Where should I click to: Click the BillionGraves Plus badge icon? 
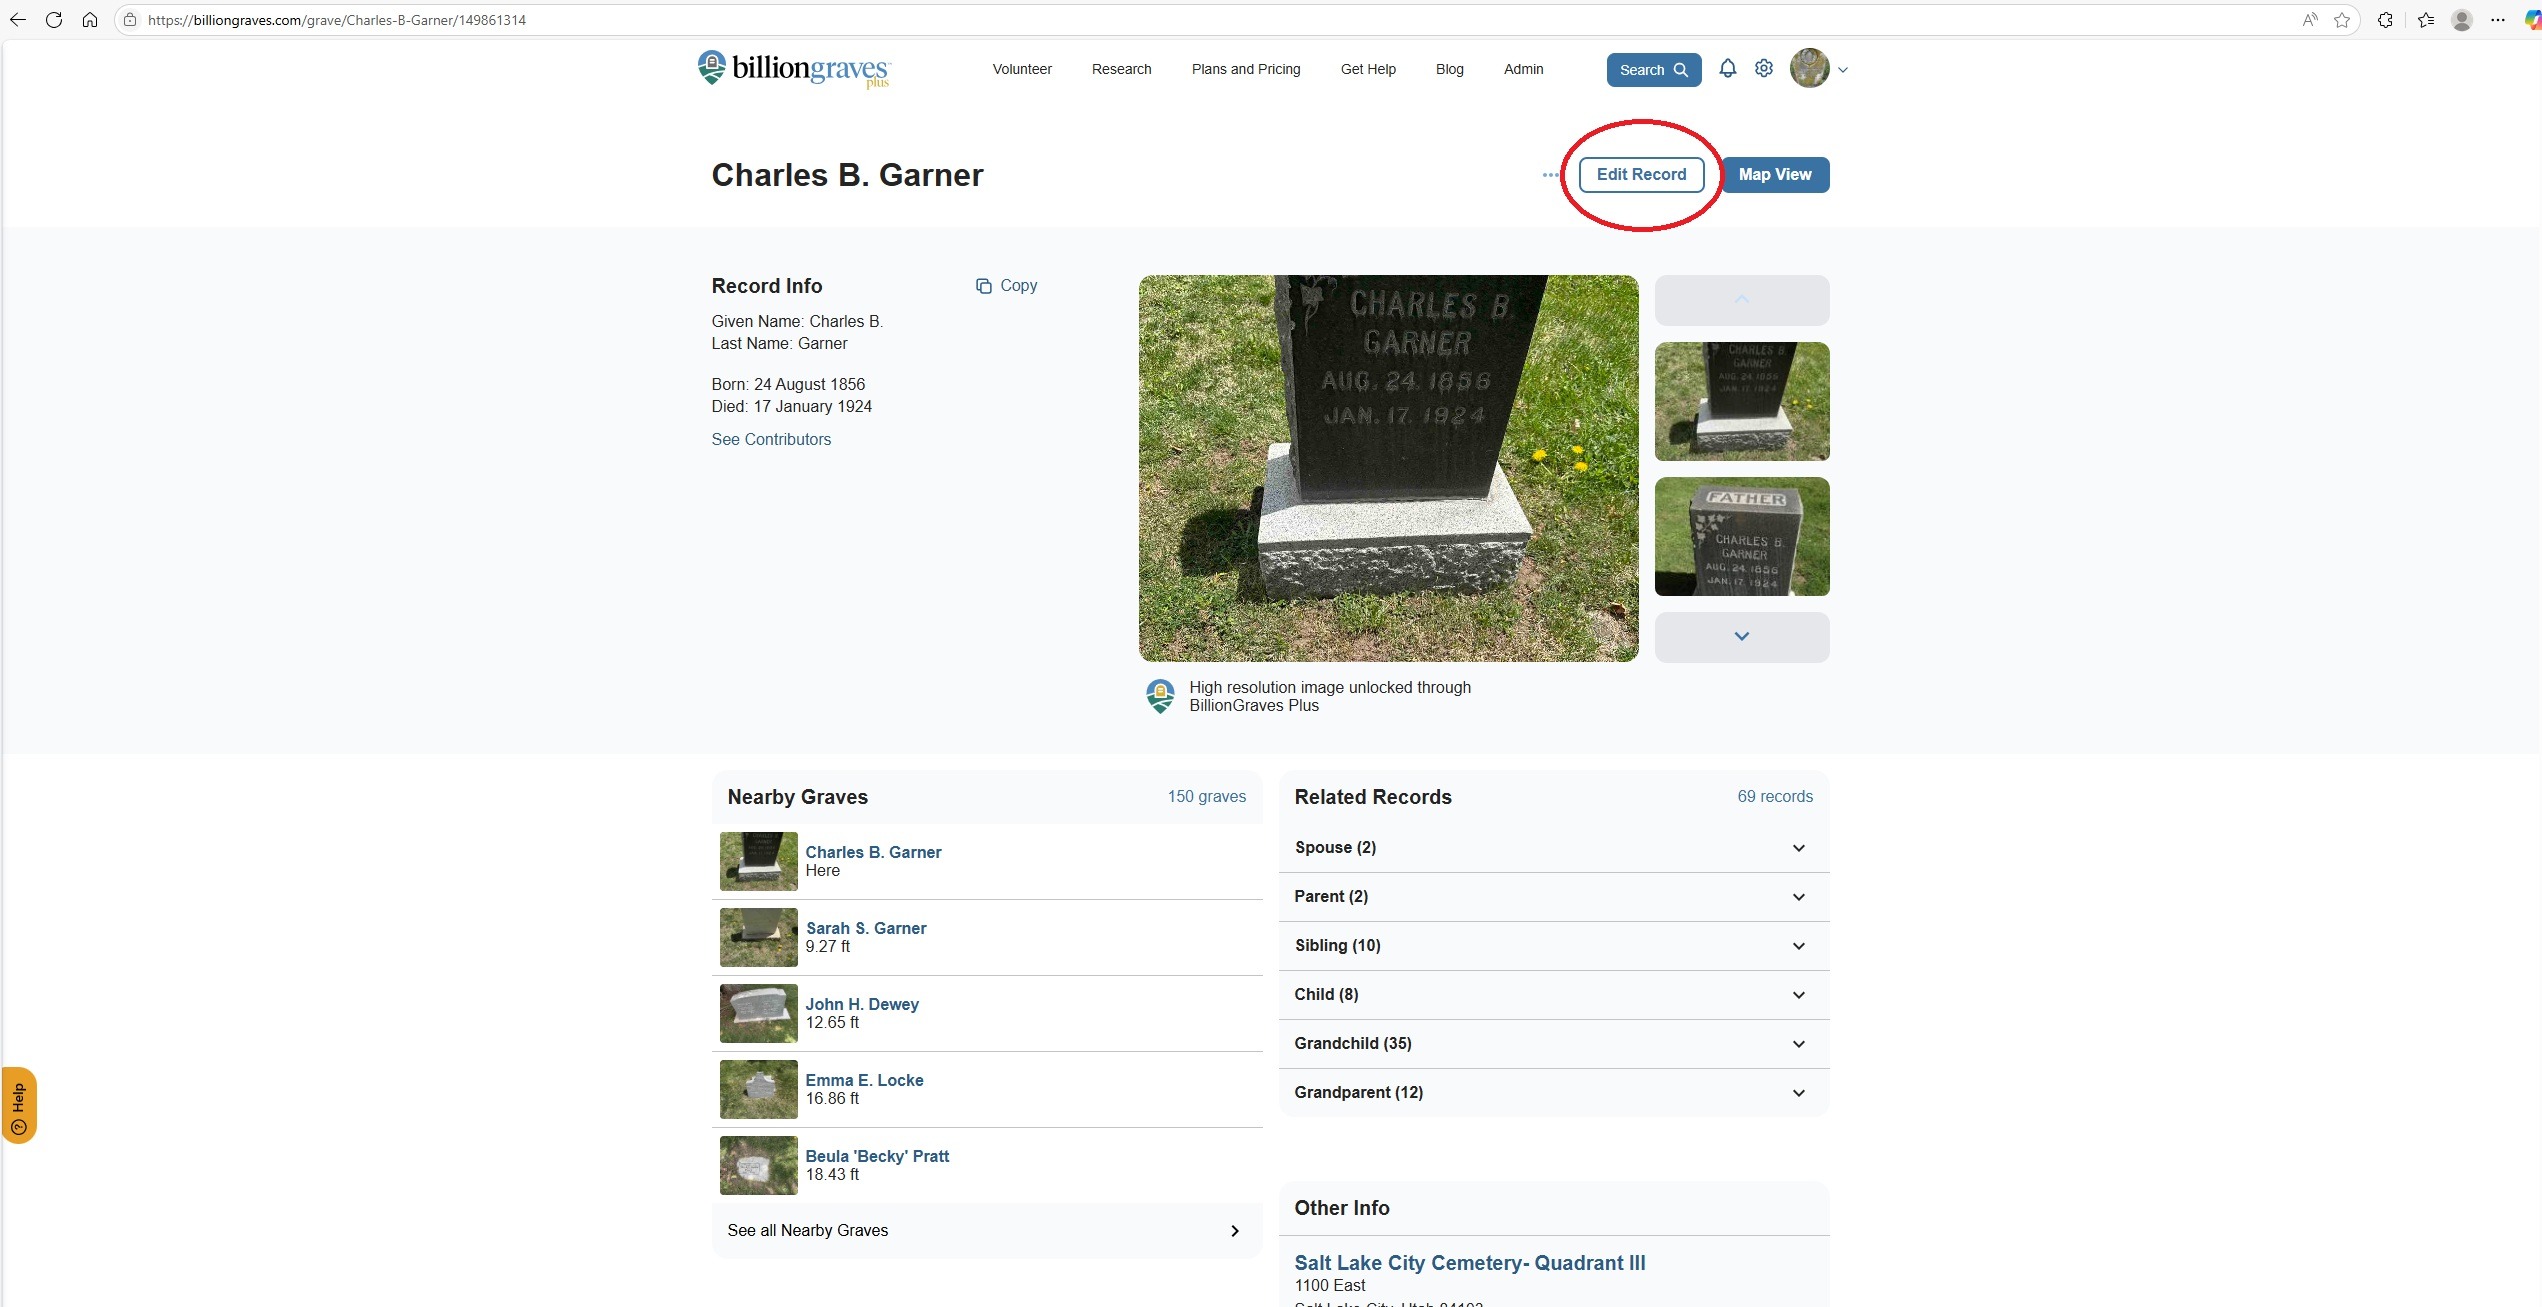click(1160, 696)
